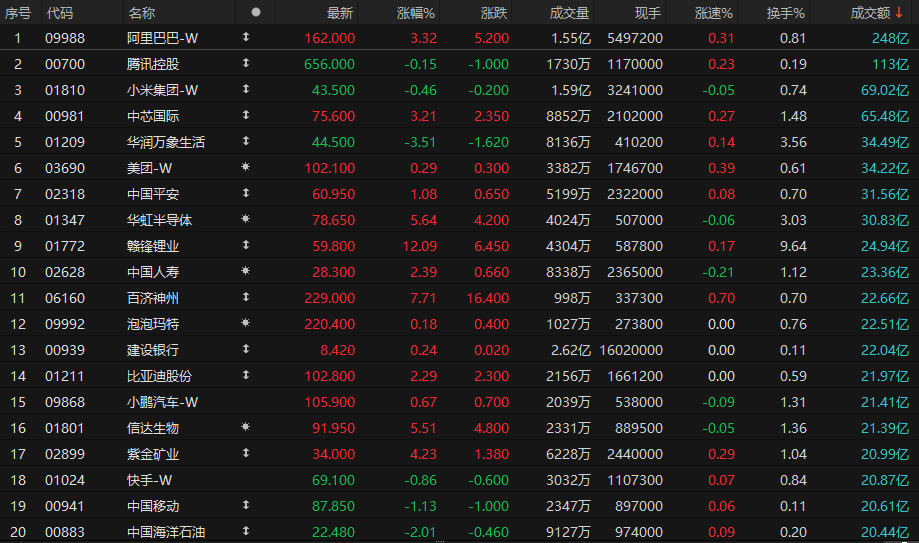
Task: Click stock code 02628
Action: click(65, 272)
